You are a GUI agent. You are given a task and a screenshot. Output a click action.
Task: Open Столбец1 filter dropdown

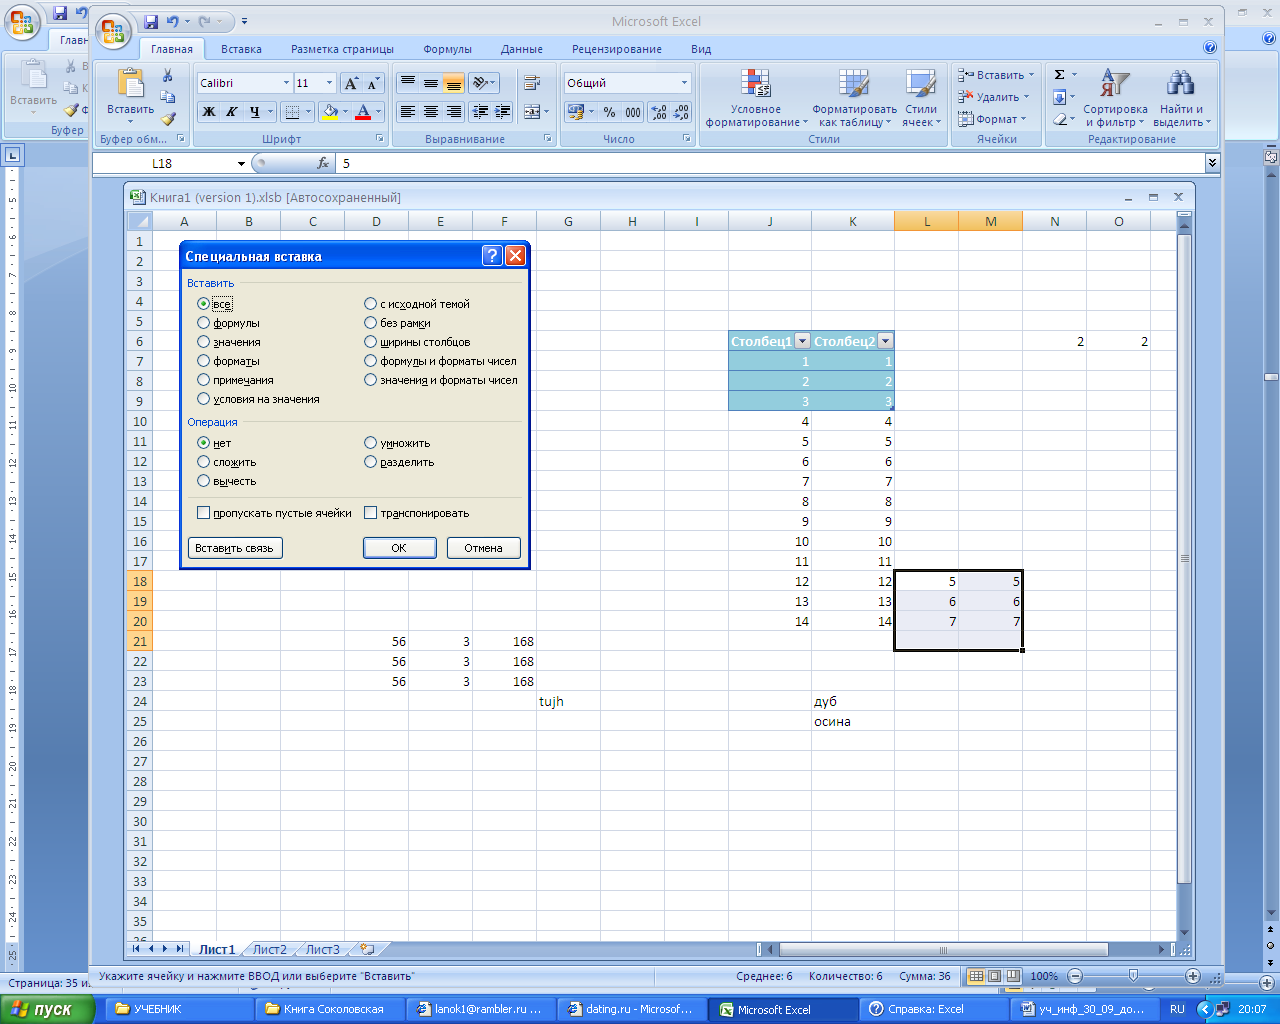click(x=802, y=341)
